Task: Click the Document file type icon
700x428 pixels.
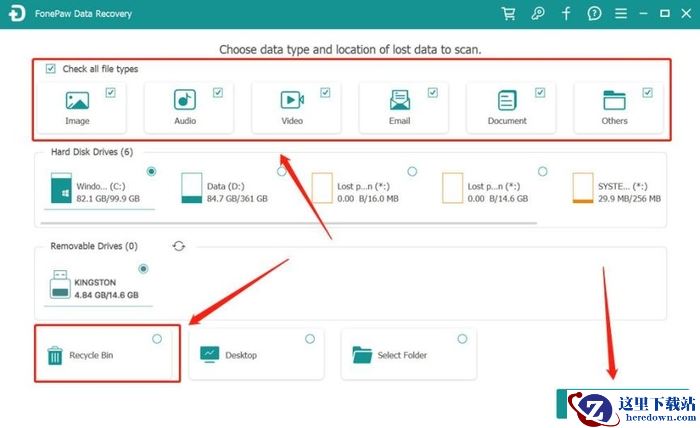Action: pyautogui.click(x=507, y=100)
